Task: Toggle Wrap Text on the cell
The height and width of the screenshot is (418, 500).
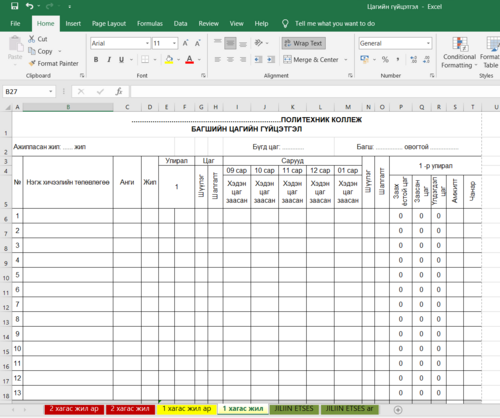Action: pos(304,43)
